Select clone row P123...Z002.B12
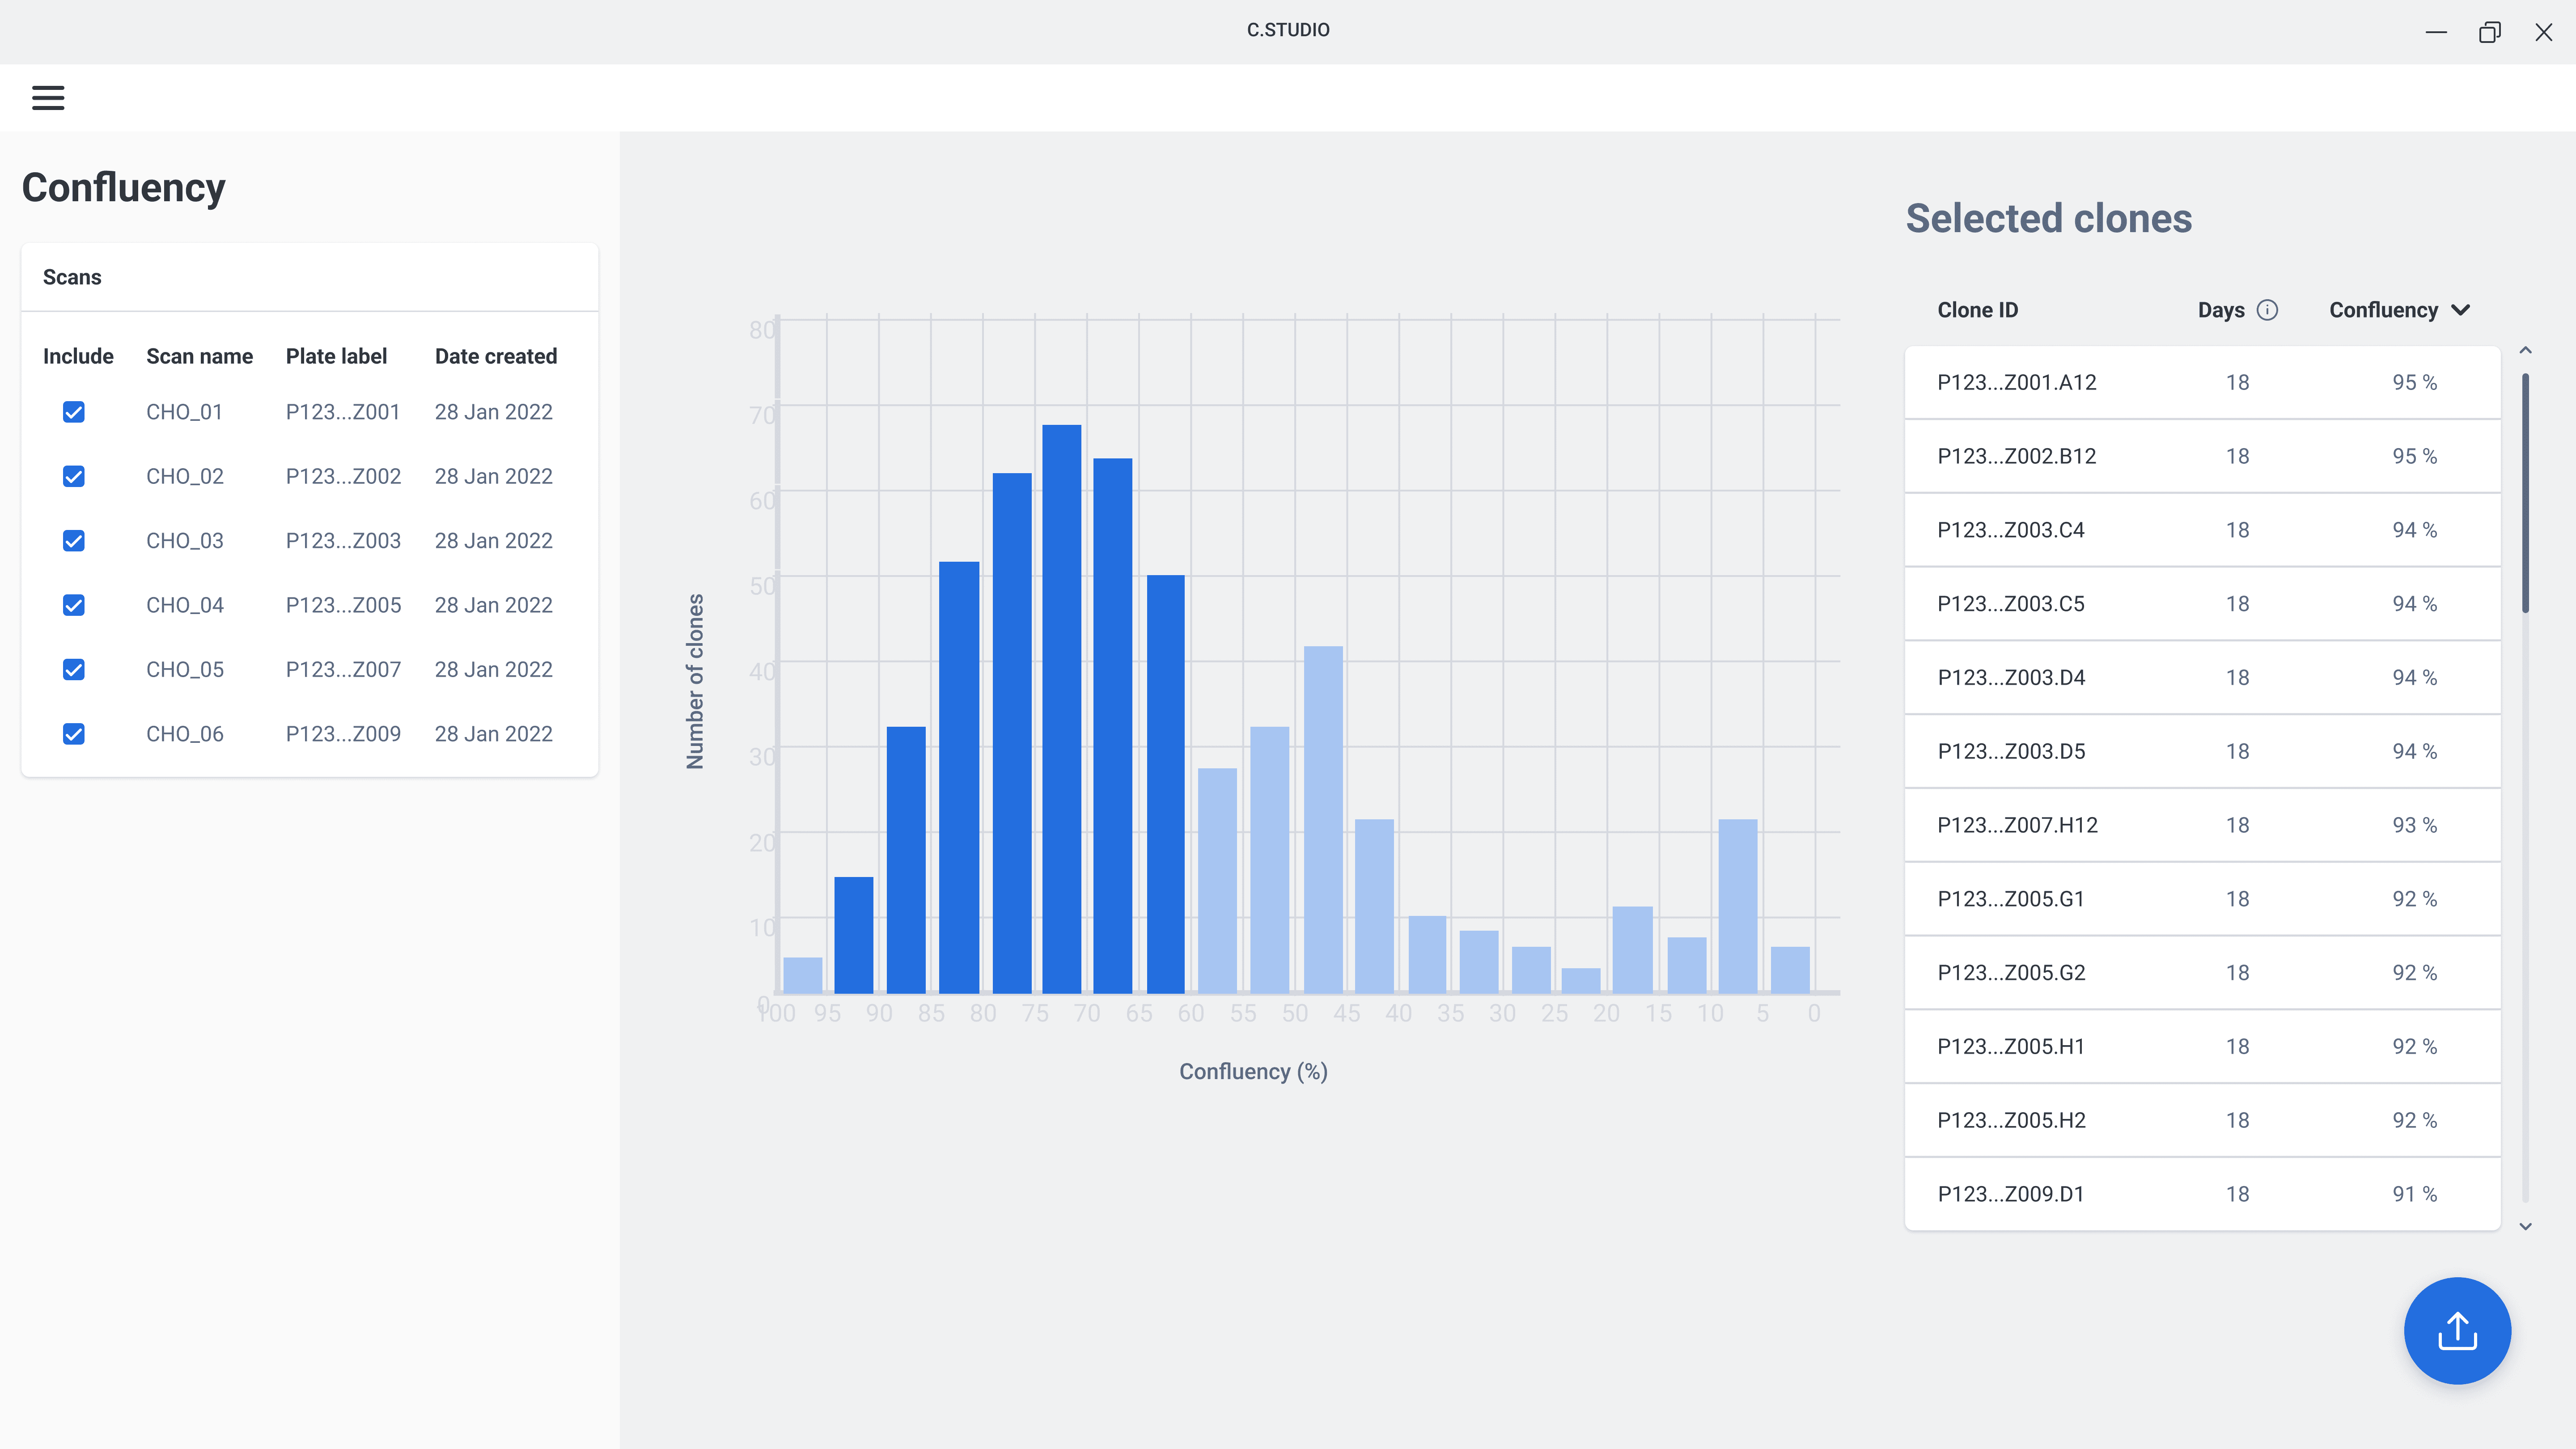The width and height of the screenshot is (2576, 1449). (2202, 456)
